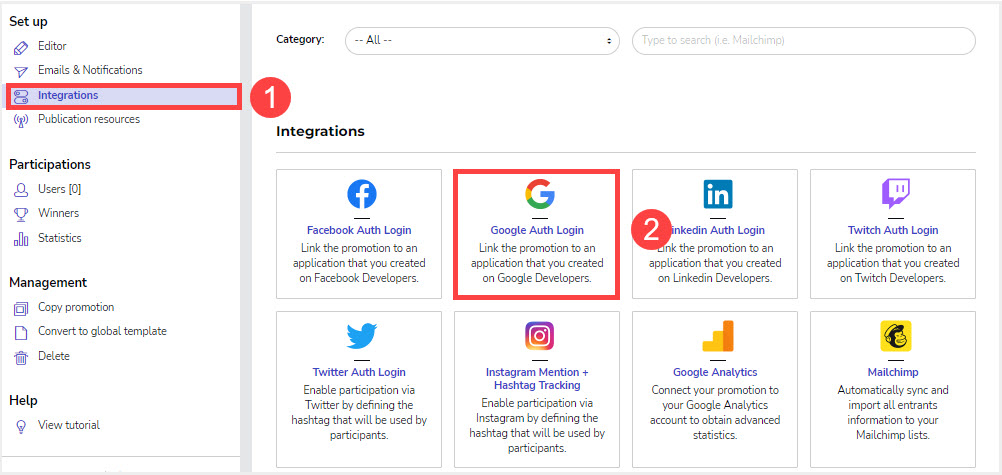This screenshot has height=475, width=1002.
Task: Click the Google Analytics advanced statistics description
Action: pos(715,413)
